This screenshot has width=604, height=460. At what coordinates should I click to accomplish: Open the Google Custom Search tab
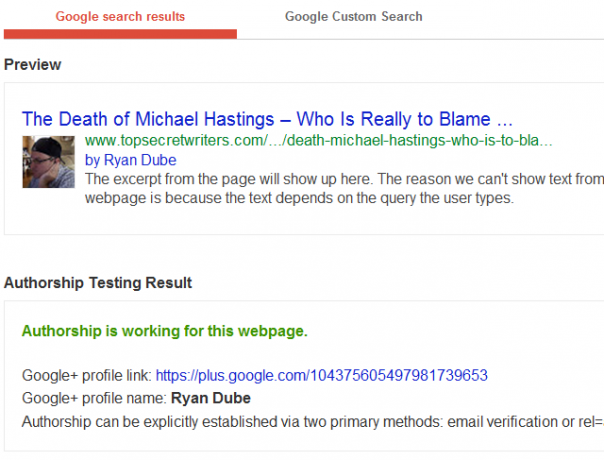(354, 17)
